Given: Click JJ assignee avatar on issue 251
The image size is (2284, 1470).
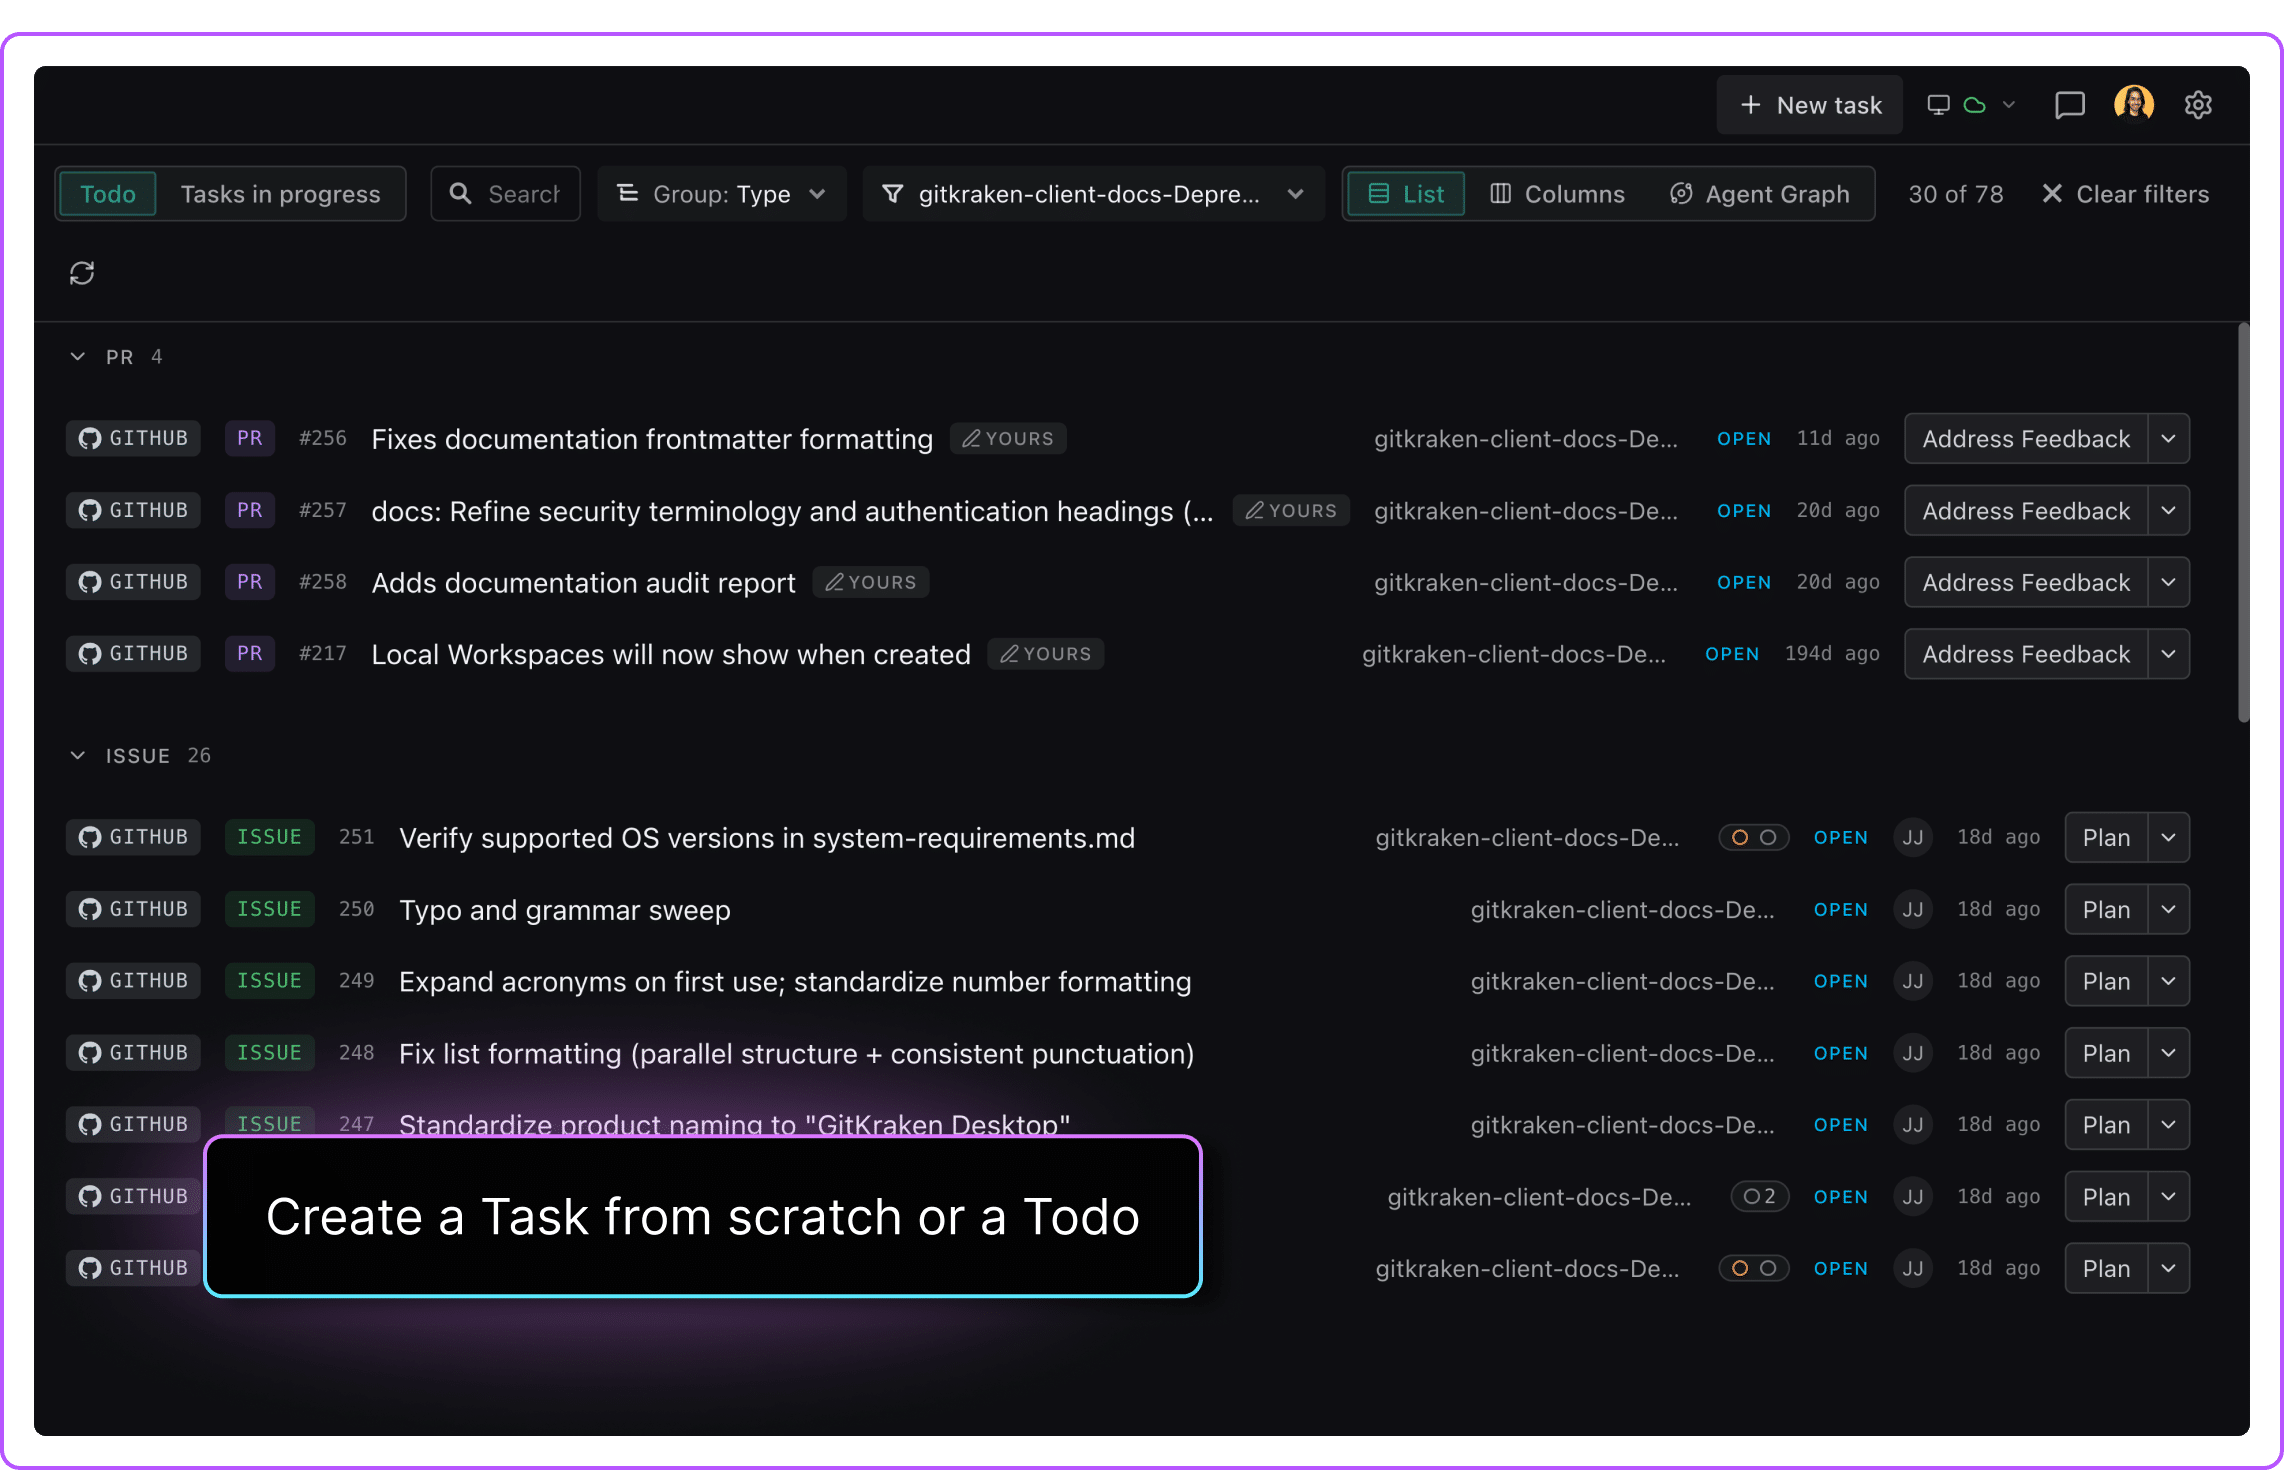Looking at the screenshot, I should (x=1913, y=838).
